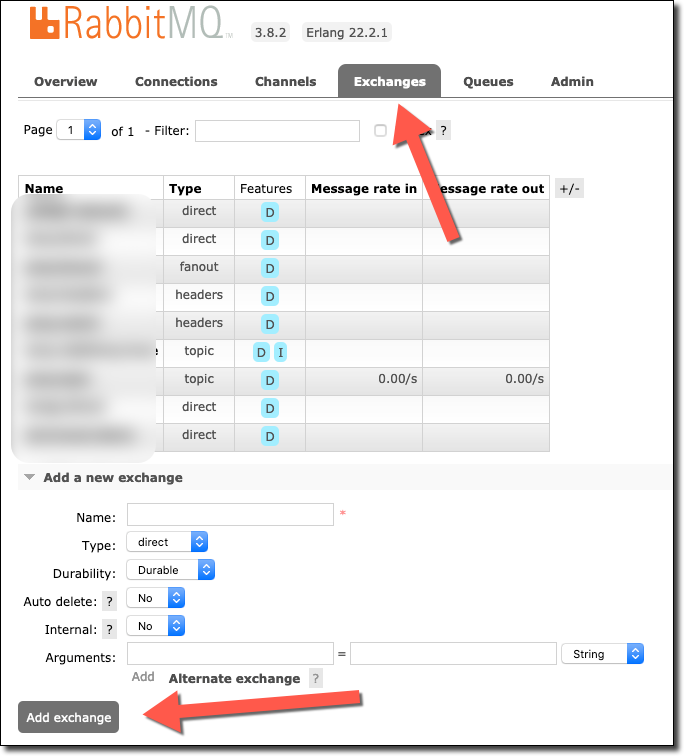Click D badge in topic row with 0.00/s
Screen dimensions: 684x756
pos(270,380)
